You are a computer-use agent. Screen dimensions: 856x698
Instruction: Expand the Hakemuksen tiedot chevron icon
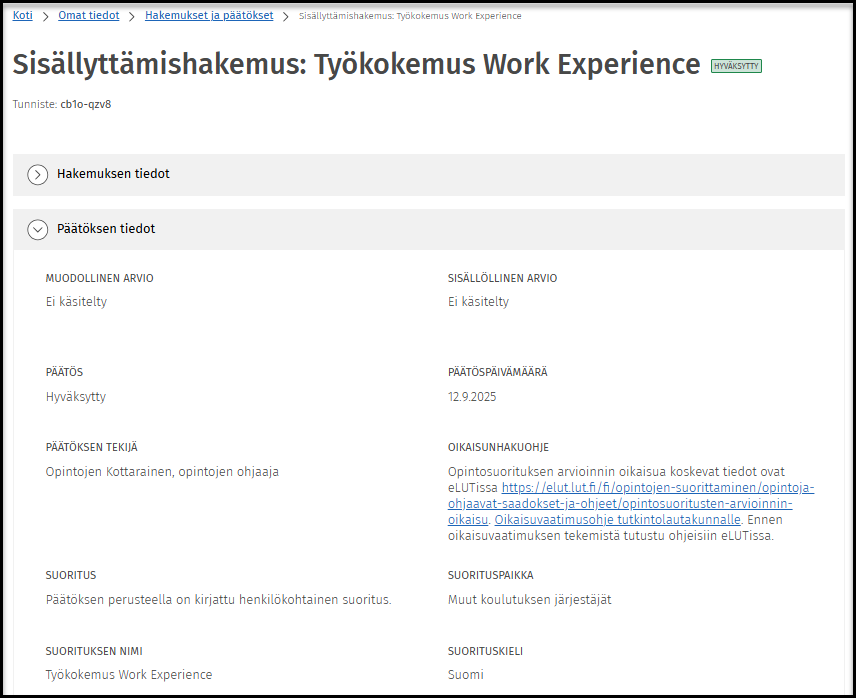tap(38, 175)
